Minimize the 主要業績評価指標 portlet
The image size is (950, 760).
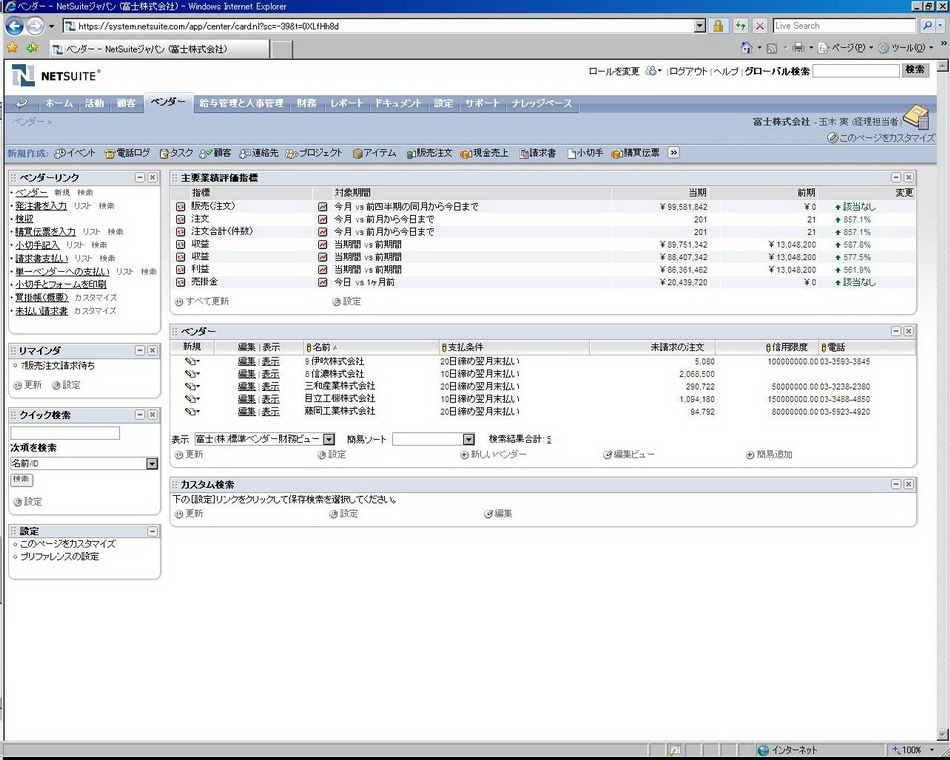(x=896, y=178)
